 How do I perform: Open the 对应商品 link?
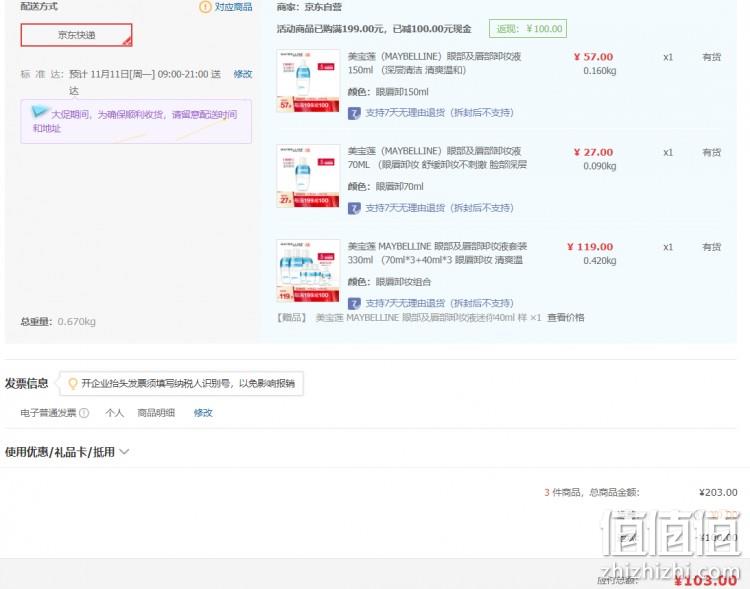pyautogui.click(x=233, y=7)
